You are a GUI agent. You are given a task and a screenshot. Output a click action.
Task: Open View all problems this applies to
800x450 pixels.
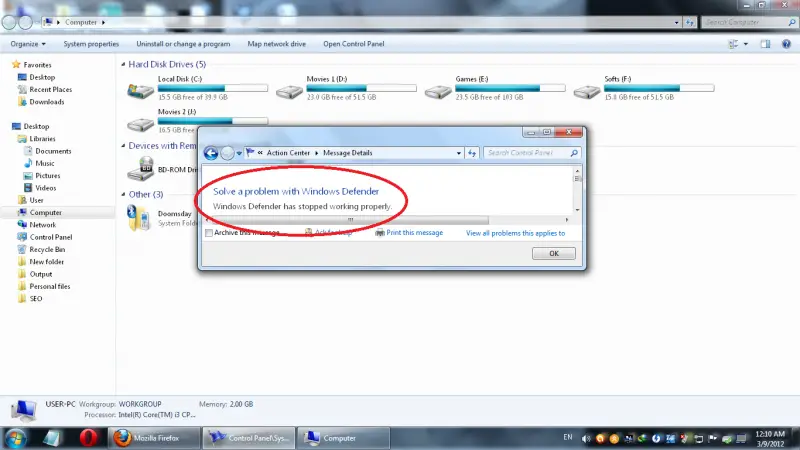tap(515, 233)
